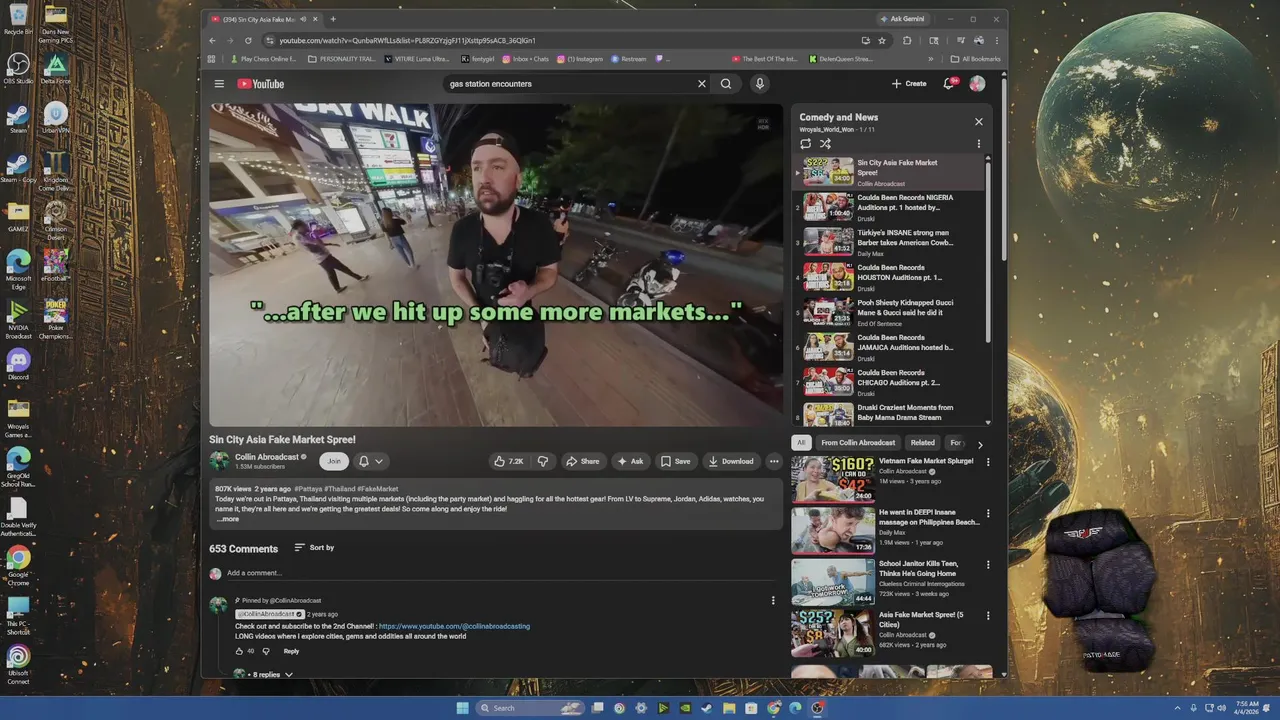Viewport: 1280px width, 720px height.
Task: Open a new Chrome tab
Action: 333,19
